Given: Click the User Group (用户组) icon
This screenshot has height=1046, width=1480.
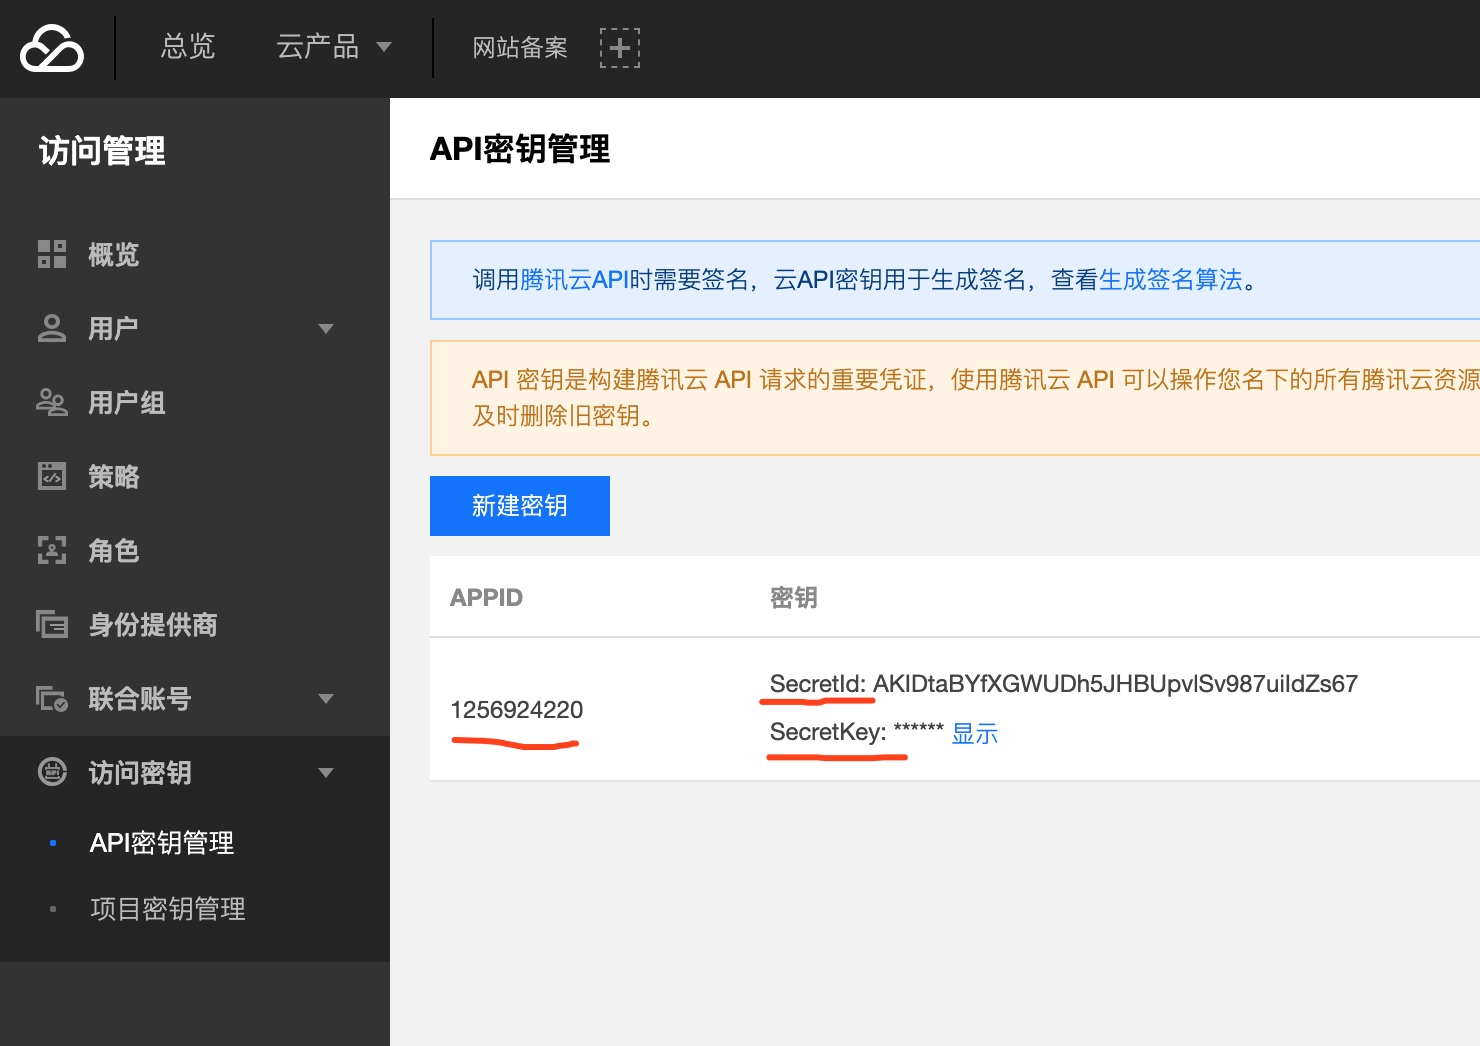Looking at the screenshot, I should point(52,402).
